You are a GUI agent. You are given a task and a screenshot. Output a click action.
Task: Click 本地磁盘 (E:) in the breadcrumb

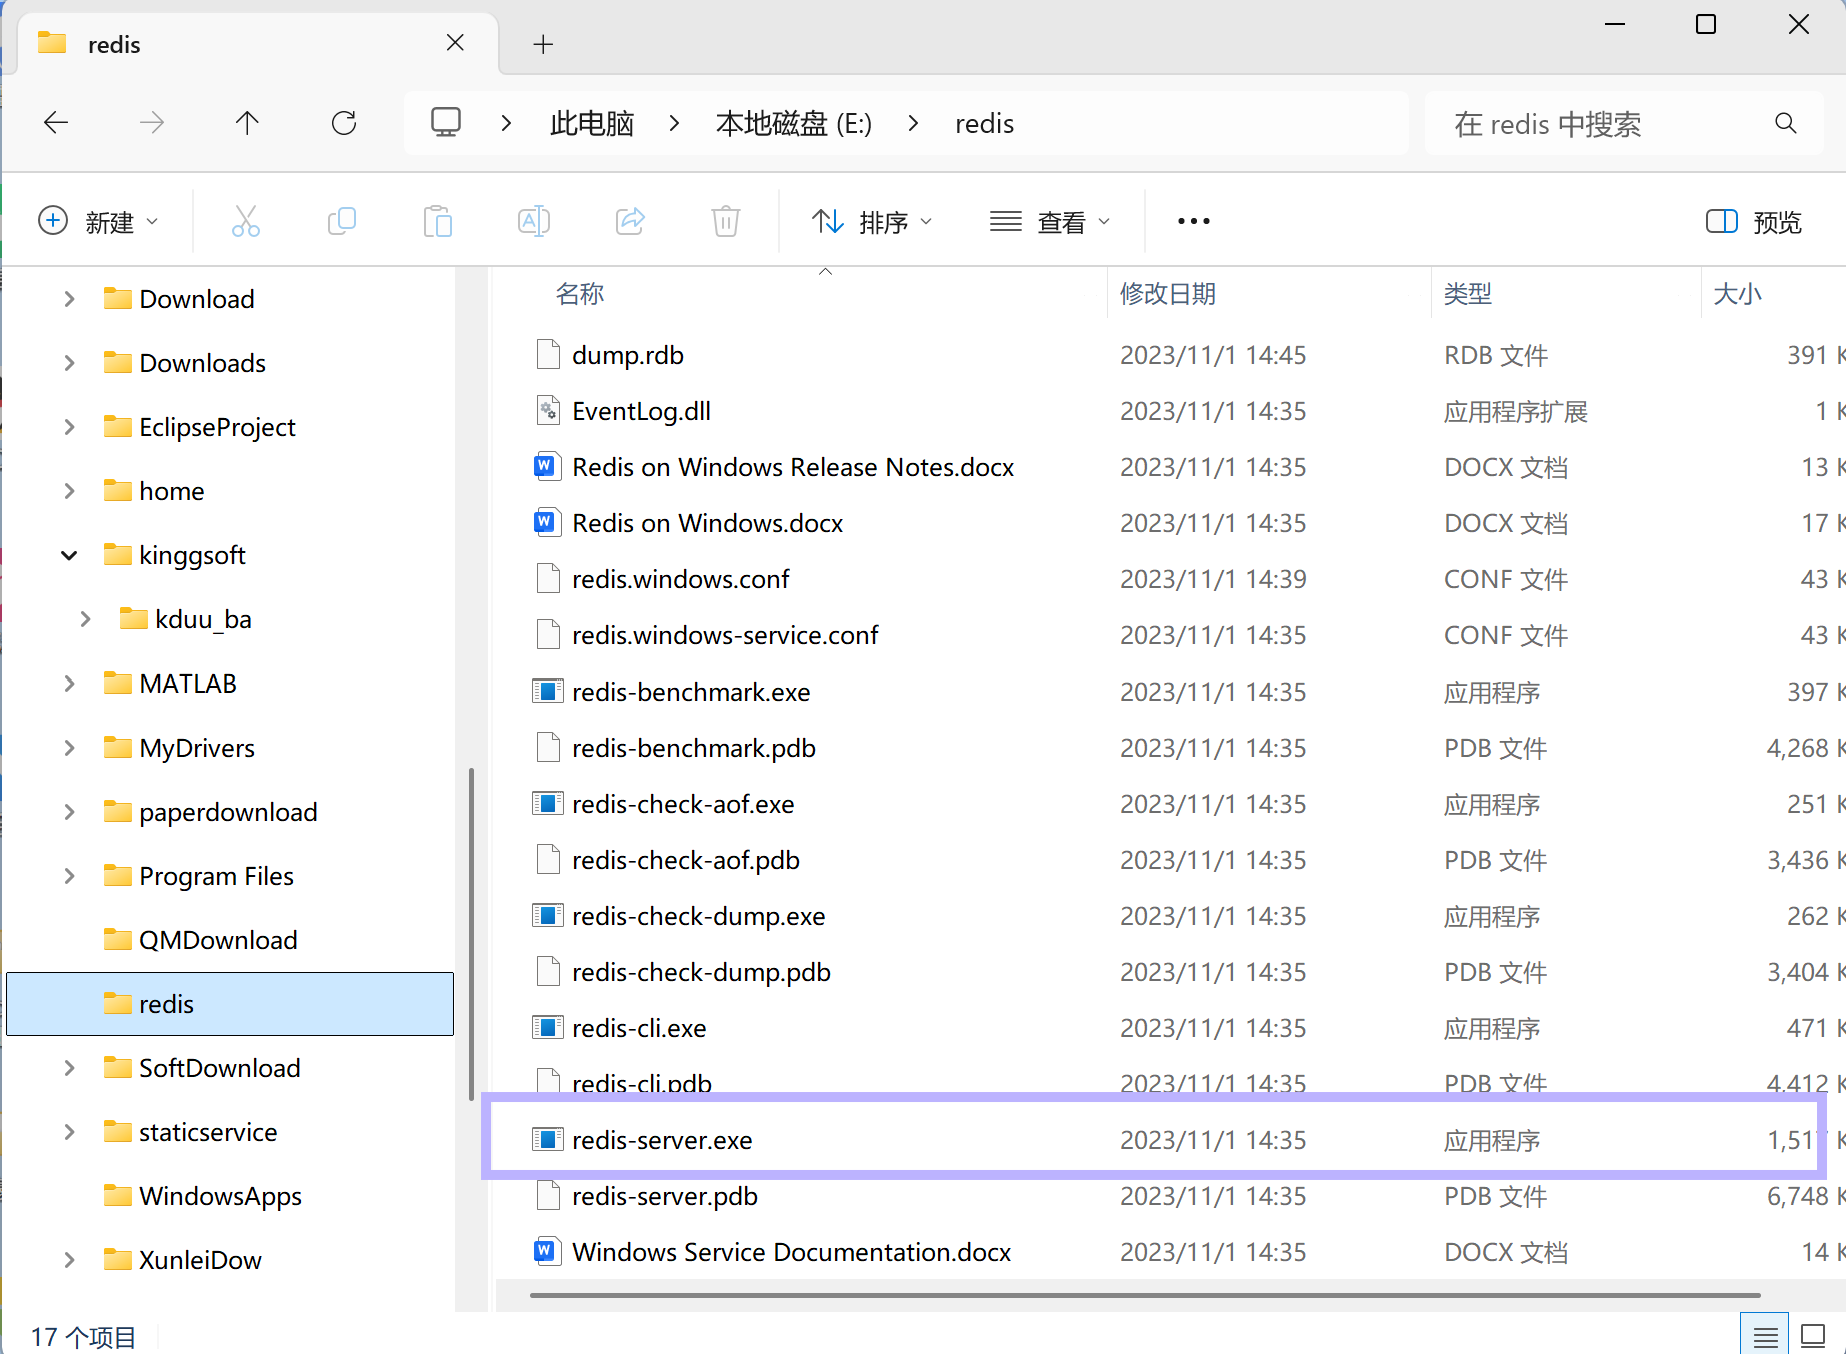(x=794, y=123)
